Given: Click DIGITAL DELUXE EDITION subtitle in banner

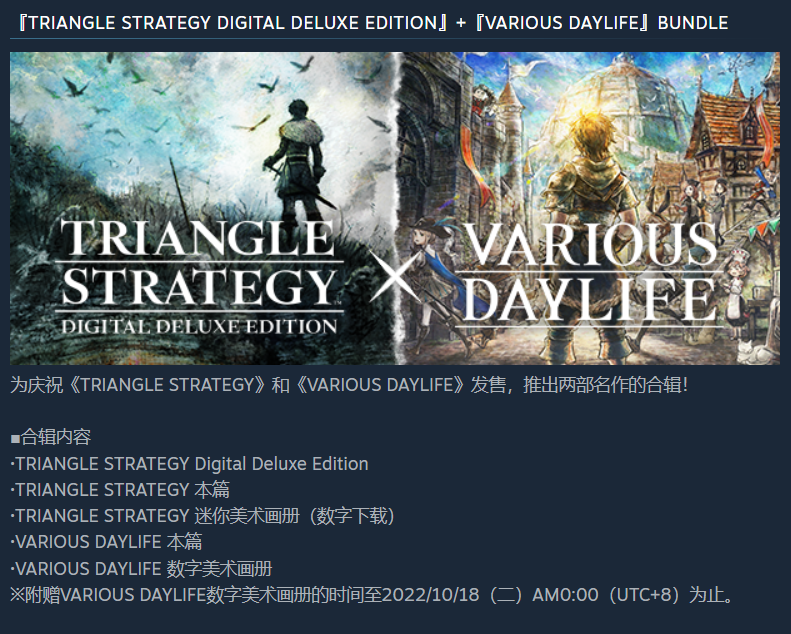Looking at the screenshot, I should pos(199,326).
